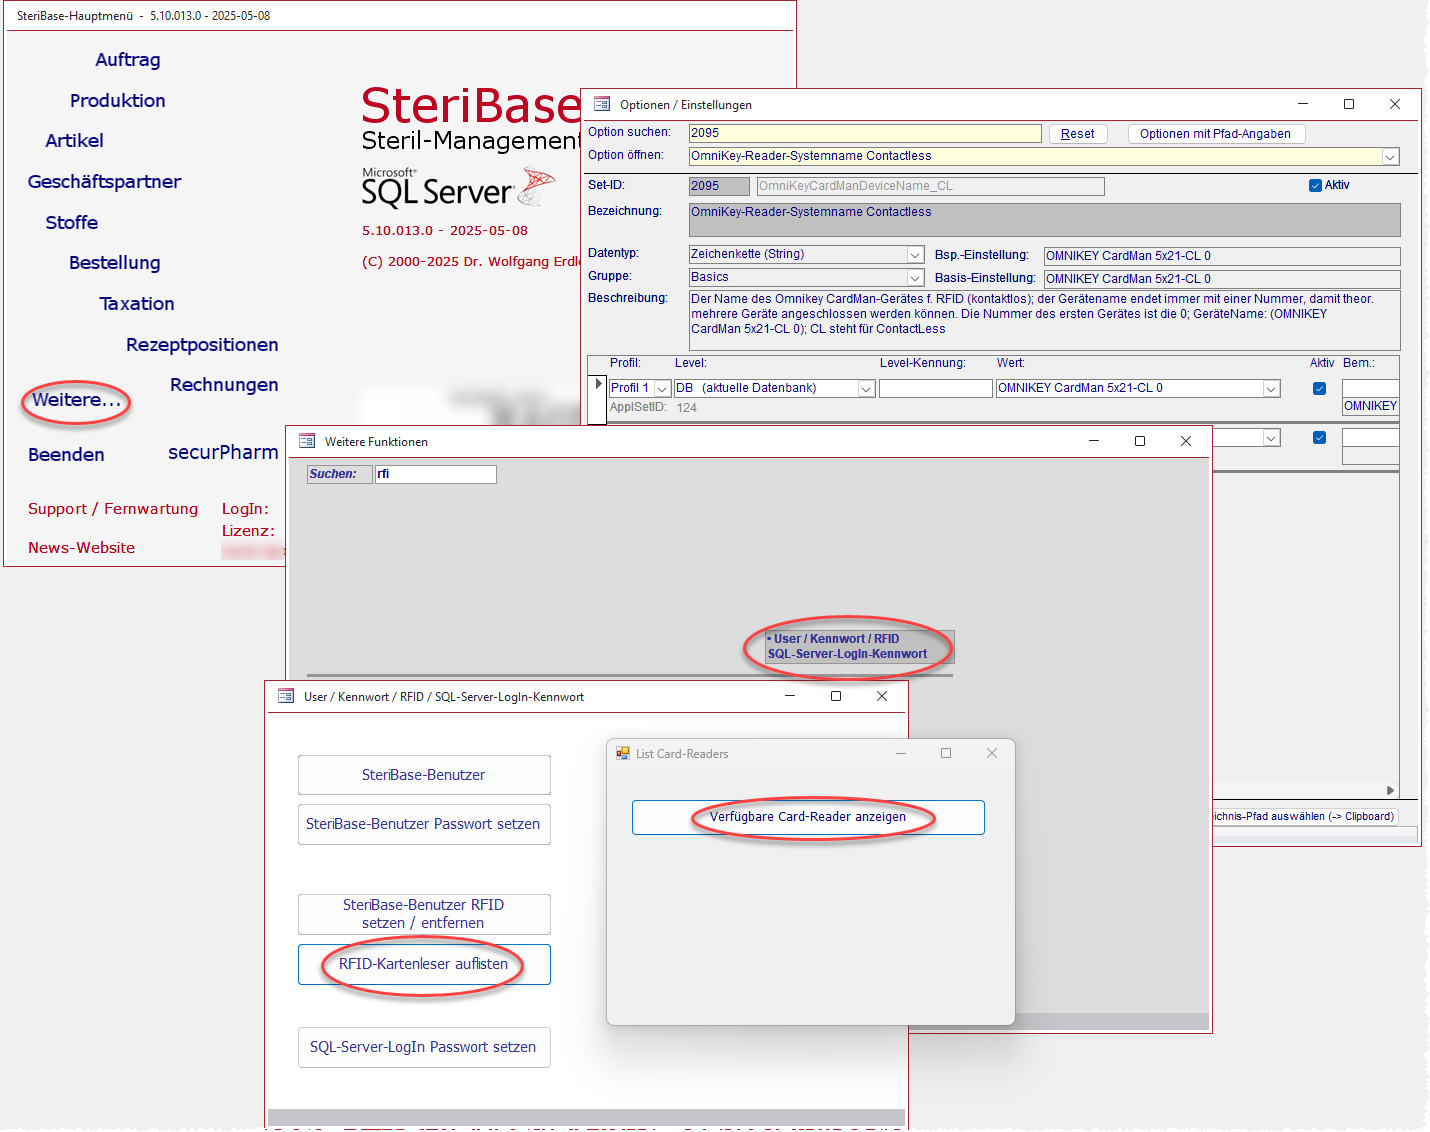
Task: Open the News-Website link
Action: [81, 548]
